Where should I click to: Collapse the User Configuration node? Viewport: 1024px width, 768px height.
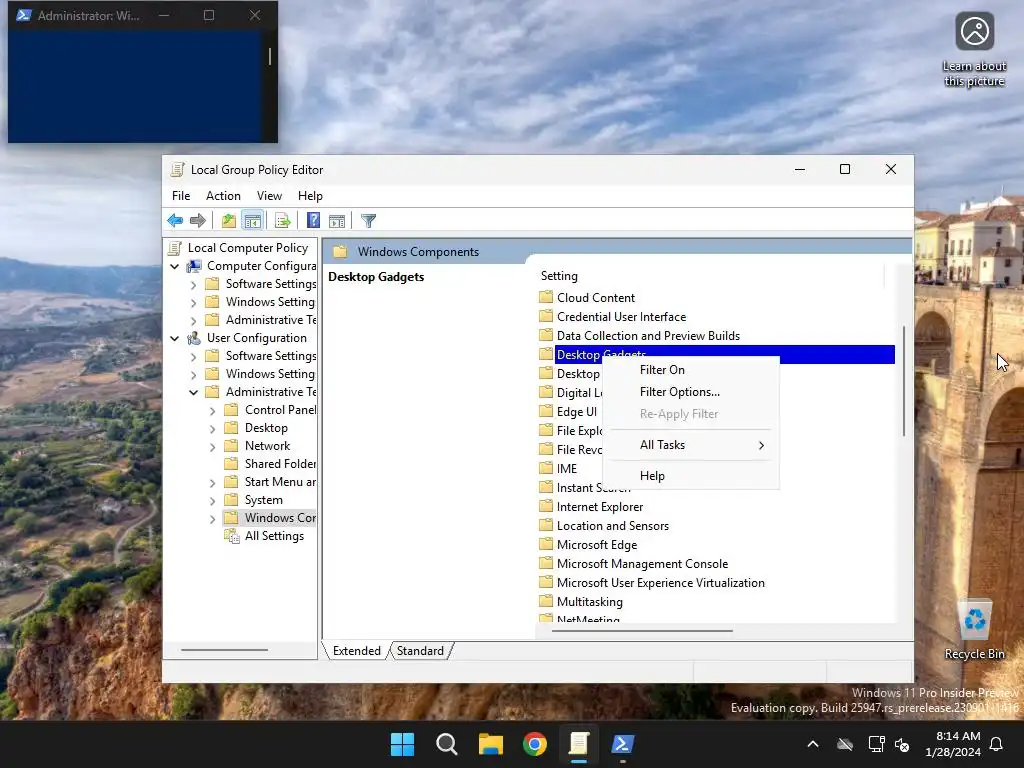[x=174, y=338]
